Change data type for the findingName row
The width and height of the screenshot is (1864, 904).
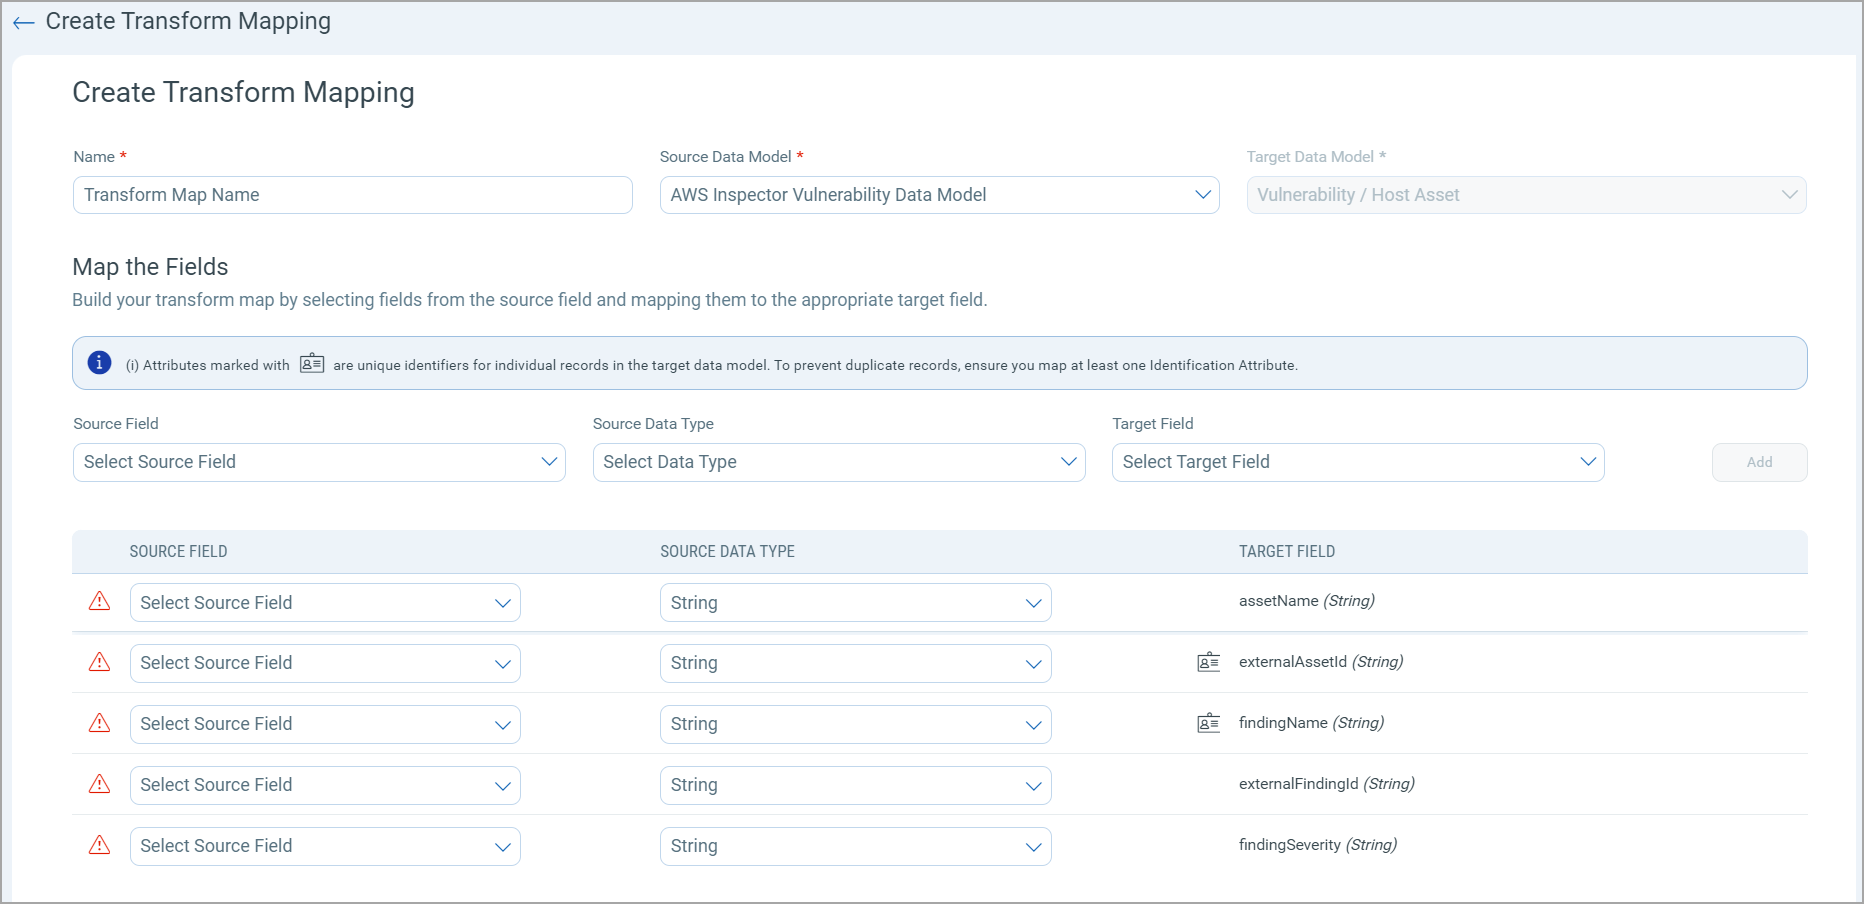pos(855,724)
